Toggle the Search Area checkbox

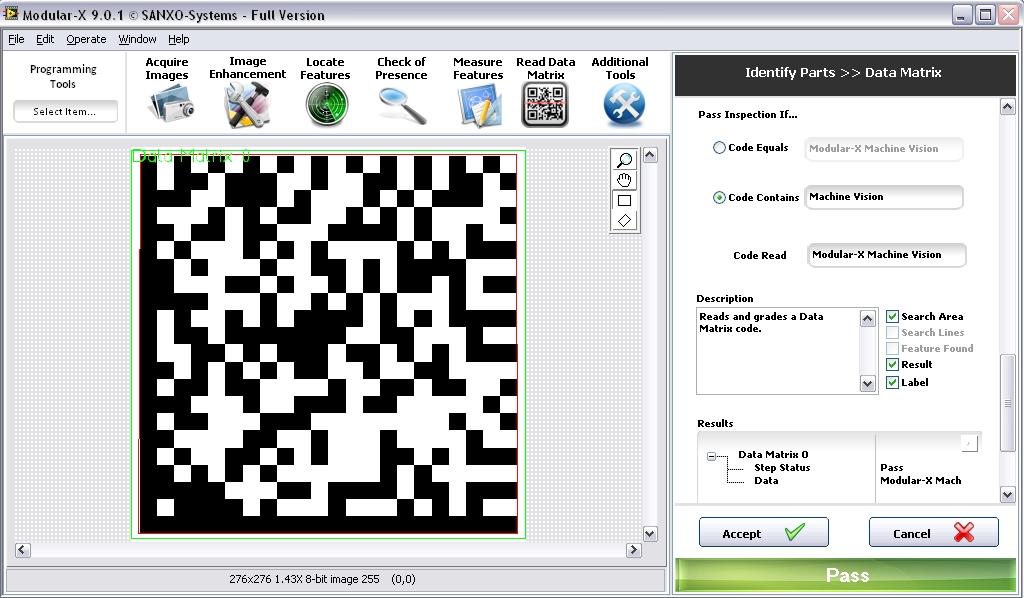(x=893, y=317)
